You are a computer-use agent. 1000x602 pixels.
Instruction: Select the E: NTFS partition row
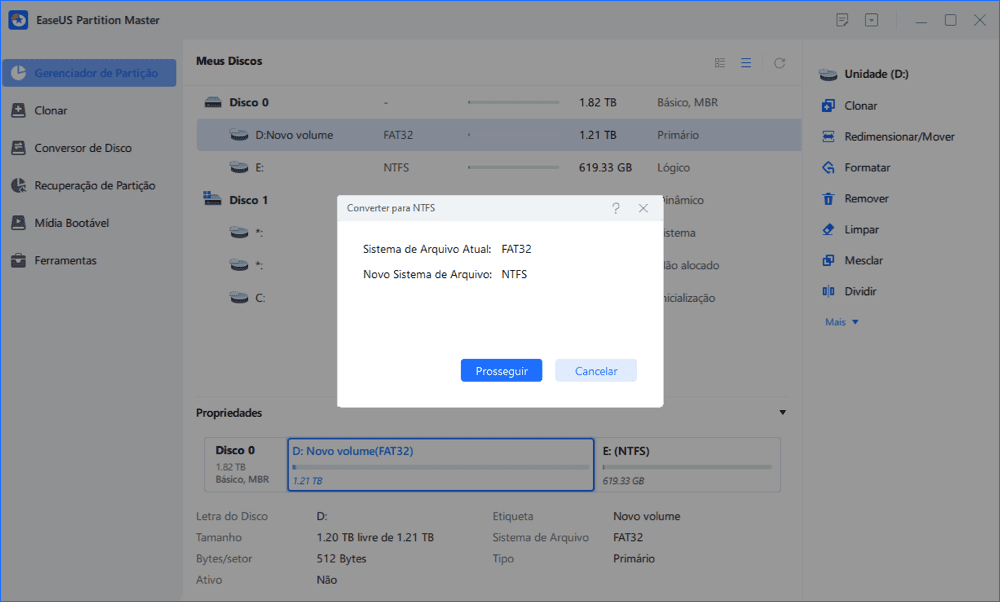(x=499, y=167)
